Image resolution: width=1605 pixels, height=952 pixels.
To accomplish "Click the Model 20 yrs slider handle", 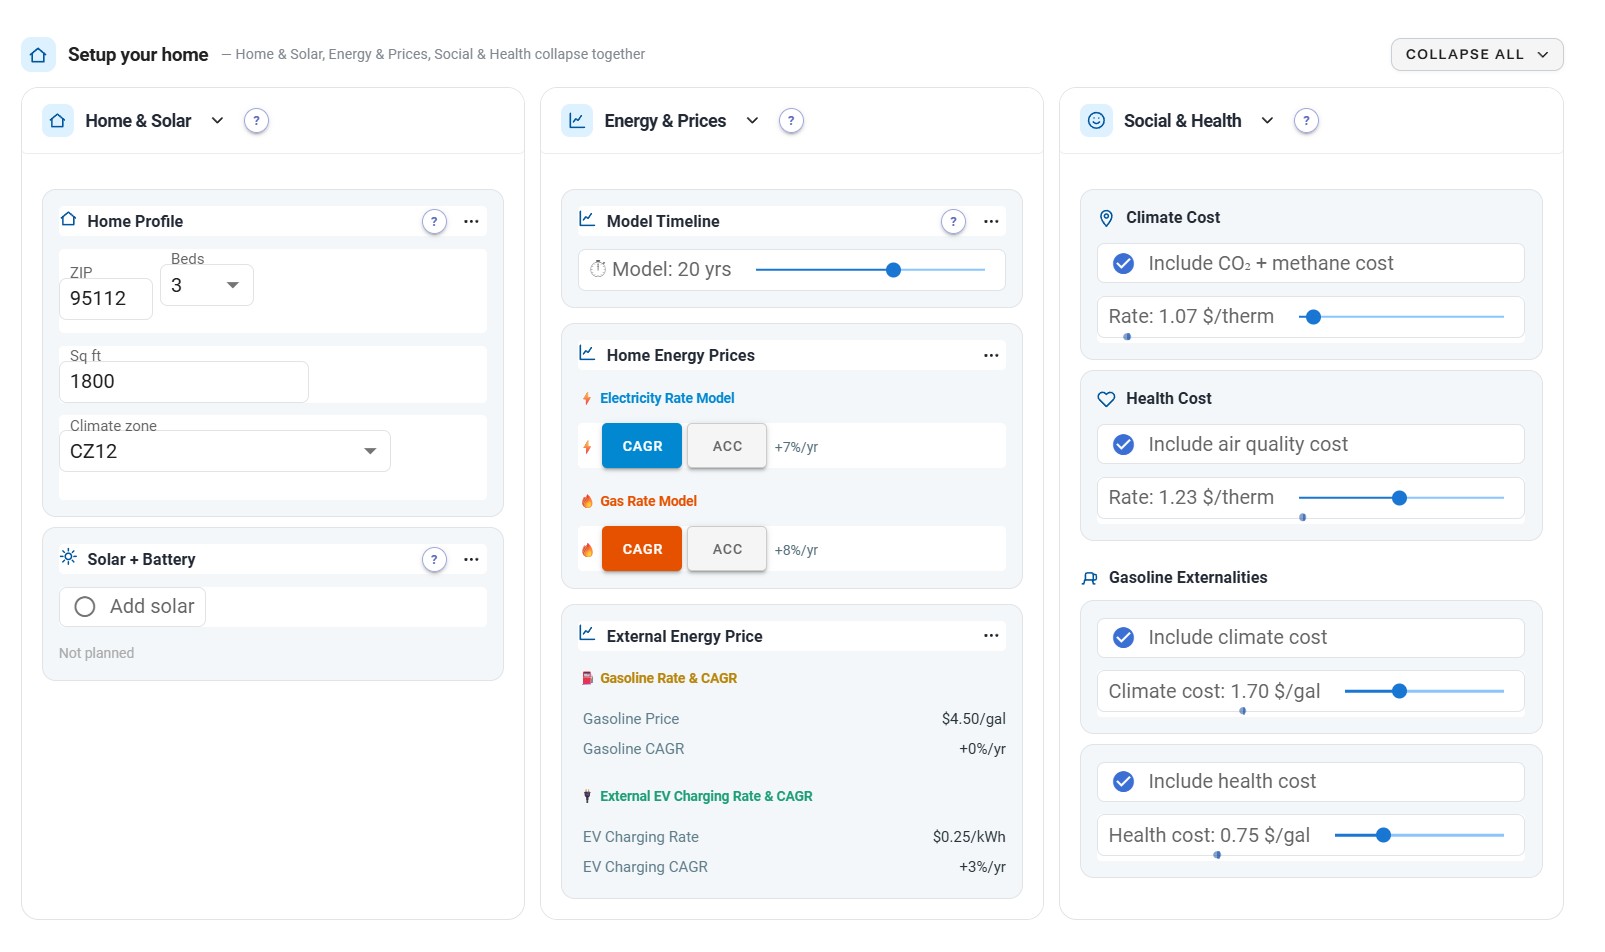I will 894,270.
